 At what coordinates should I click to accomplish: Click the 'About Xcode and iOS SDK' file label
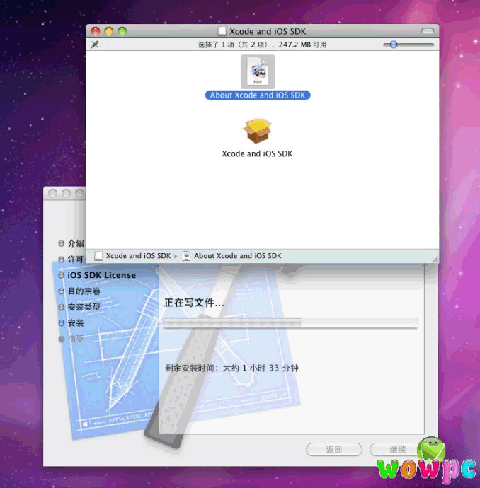click(x=258, y=95)
